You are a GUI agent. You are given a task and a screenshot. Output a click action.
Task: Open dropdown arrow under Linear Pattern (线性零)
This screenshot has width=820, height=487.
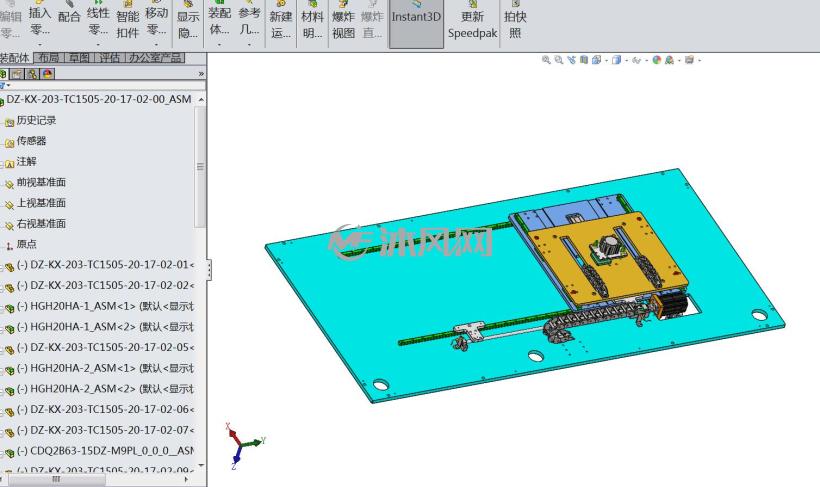[98, 45]
